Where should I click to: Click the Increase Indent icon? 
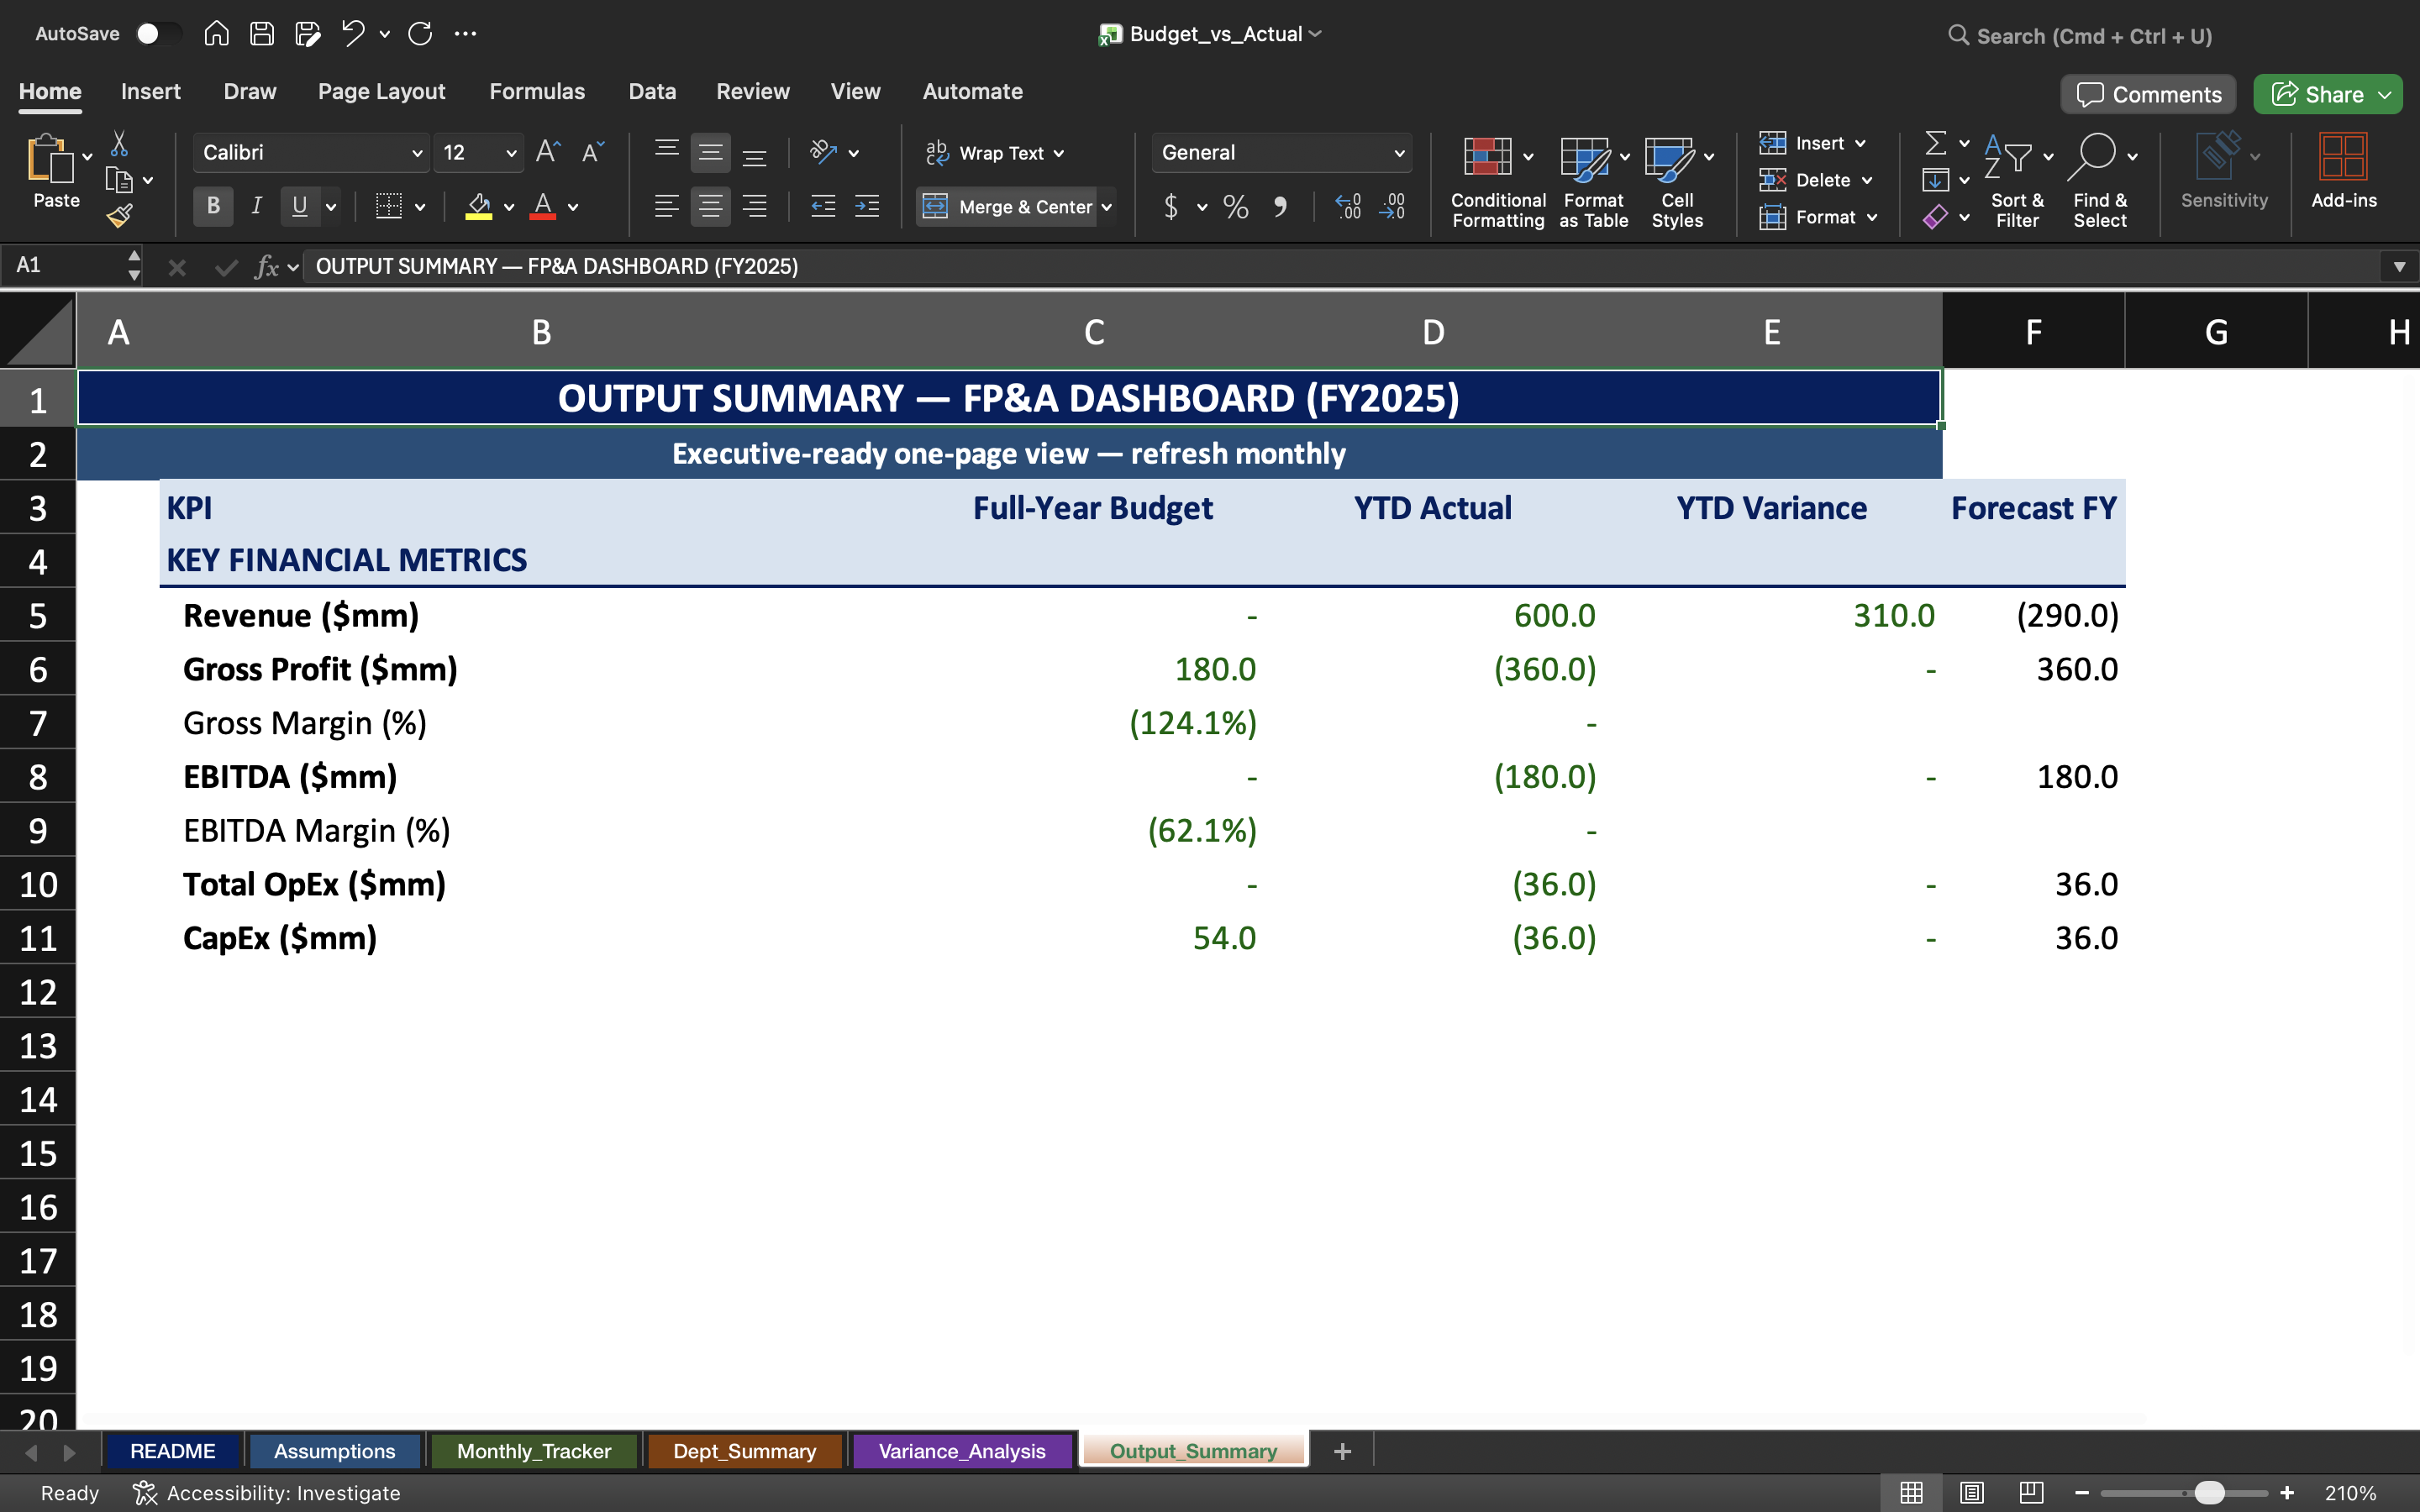click(x=867, y=207)
